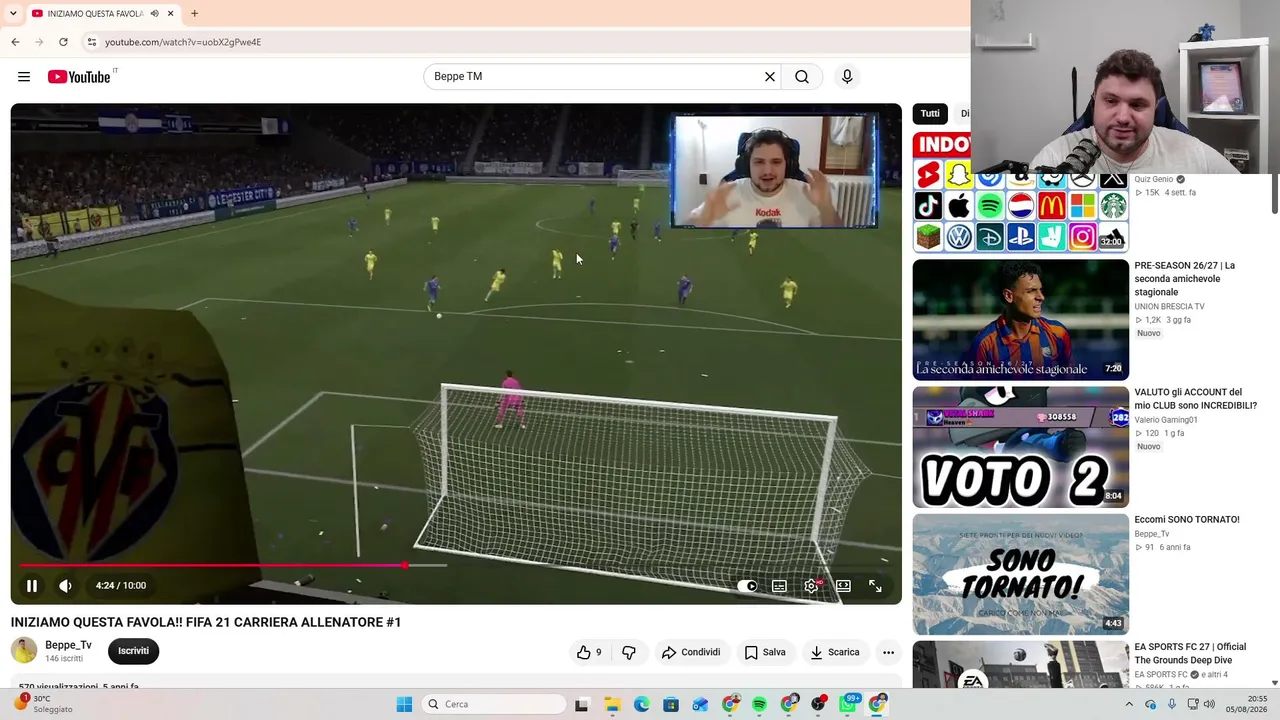Clear the search box with the X
Screen dimensions: 1280x720
(770, 77)
